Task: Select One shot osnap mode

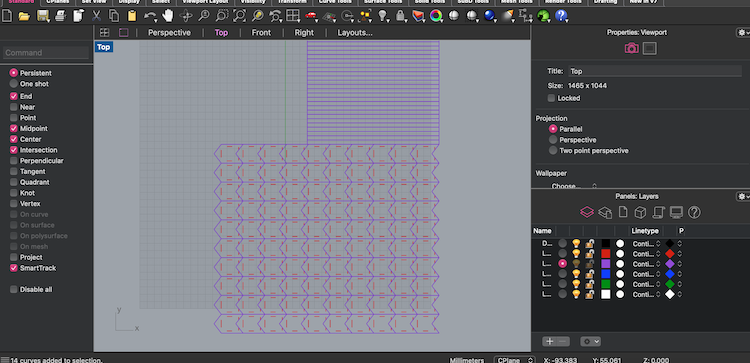Action: tap(13, 84)
